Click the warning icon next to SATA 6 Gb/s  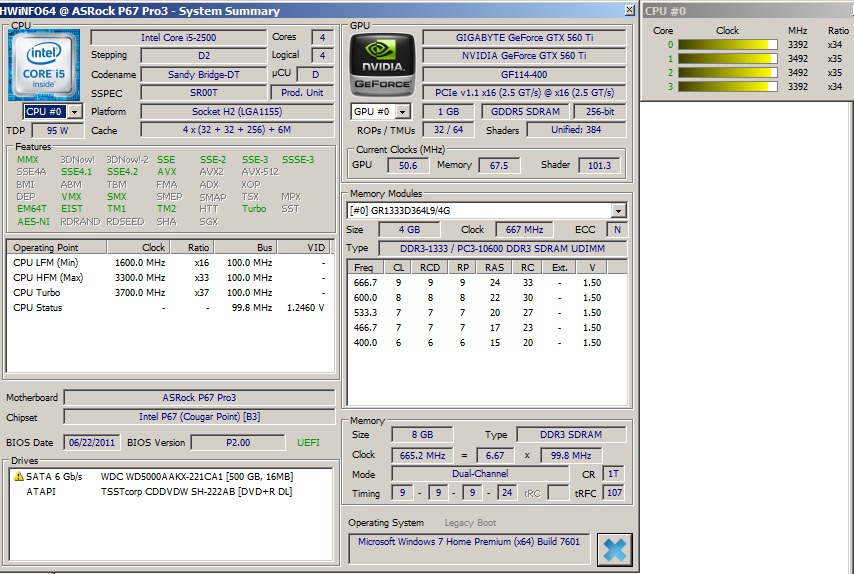pyautogui.click(x=19, y=477)
